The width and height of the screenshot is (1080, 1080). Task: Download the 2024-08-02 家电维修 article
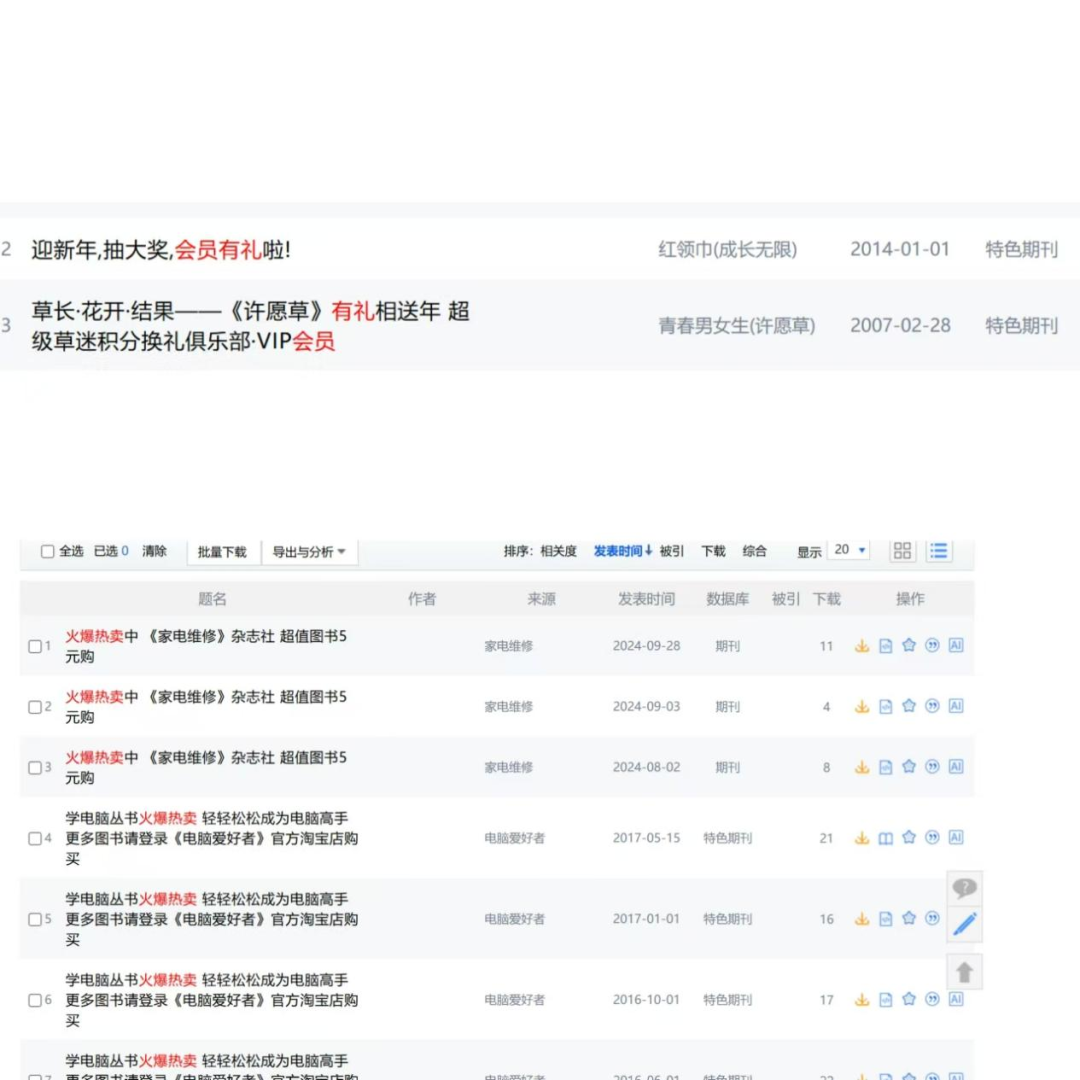(862, 767)
